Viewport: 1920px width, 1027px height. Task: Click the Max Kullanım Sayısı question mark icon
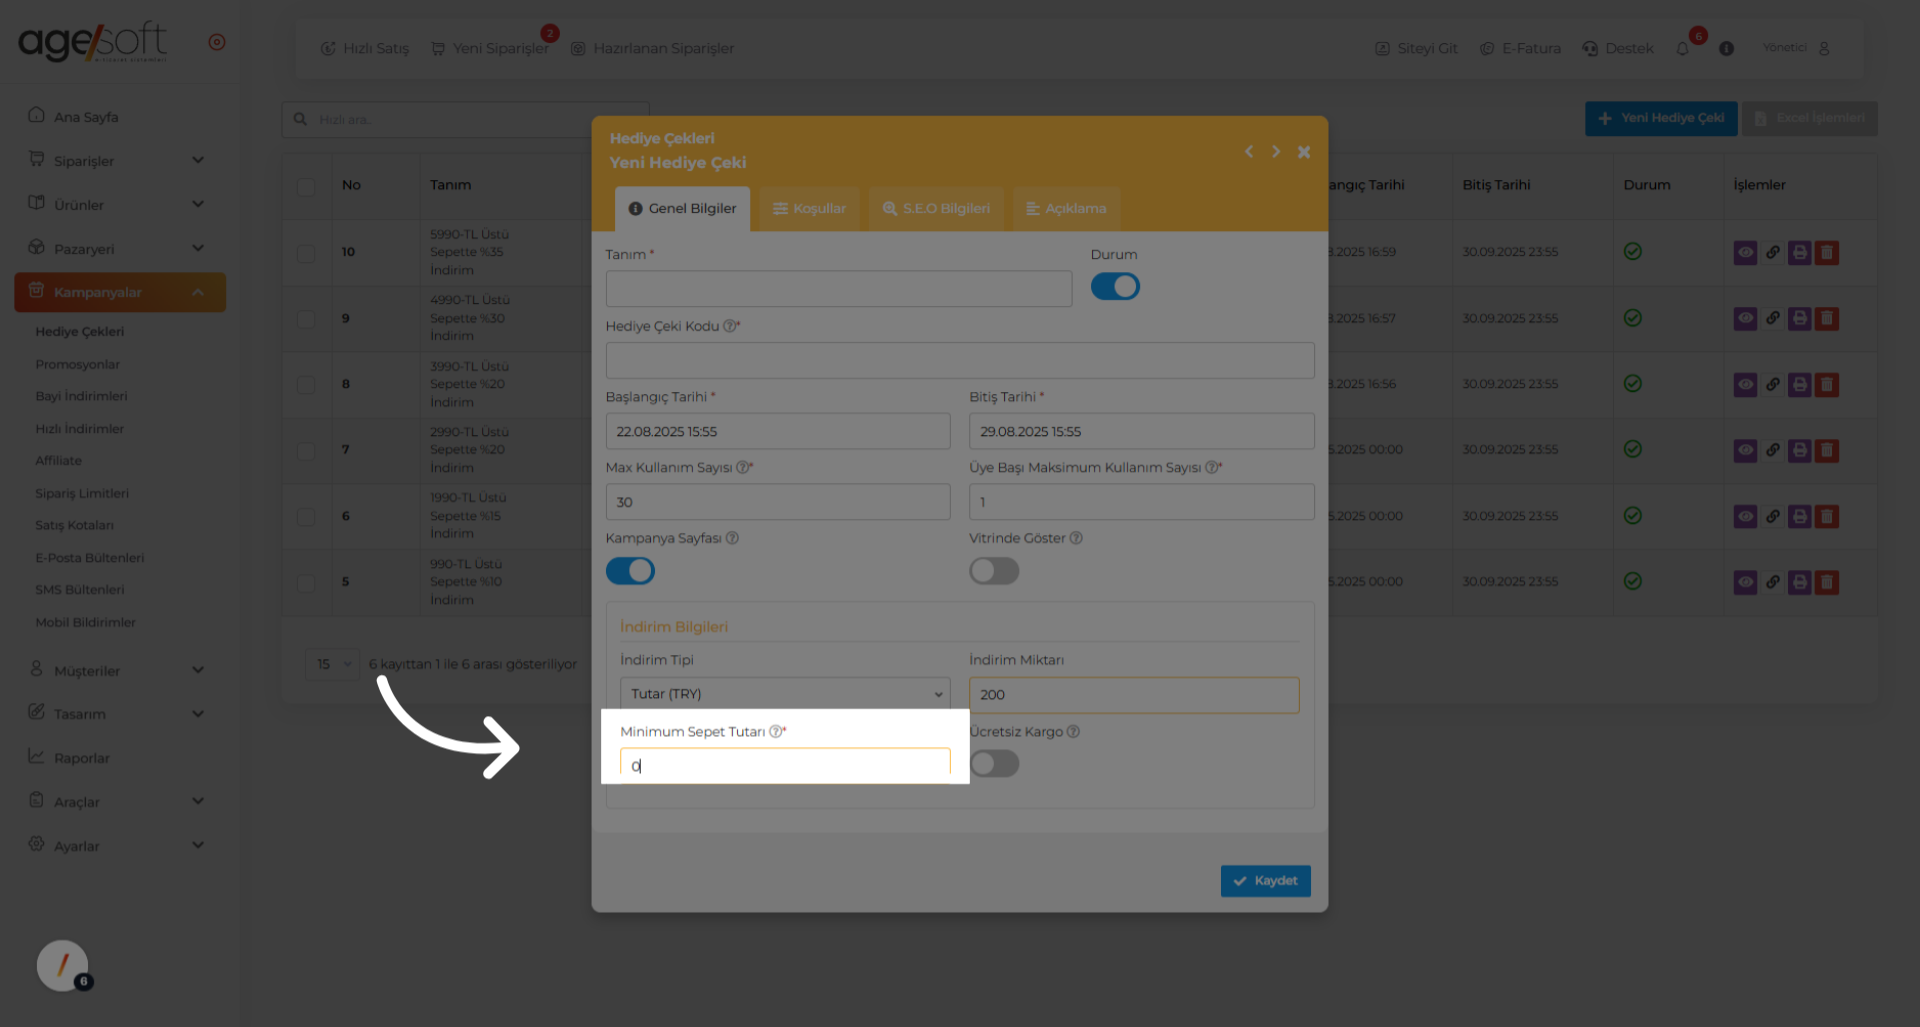pos(743,466)
